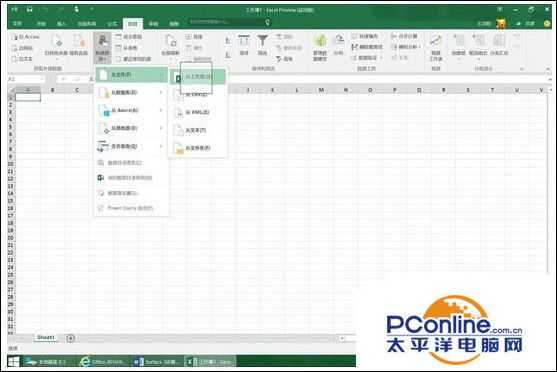557x372 pixels.
Task: Click Show Queries (显示查询) icon
Action: click(x=119, y=37)
